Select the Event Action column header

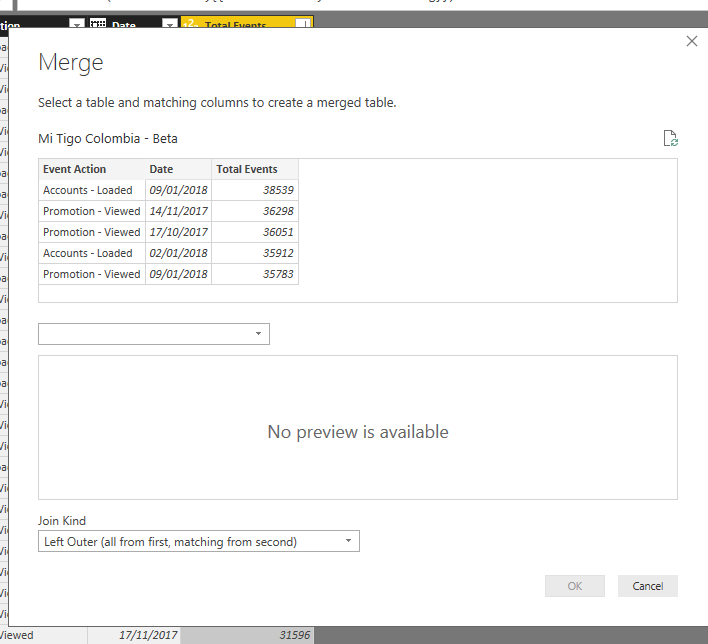coord(92,169)
